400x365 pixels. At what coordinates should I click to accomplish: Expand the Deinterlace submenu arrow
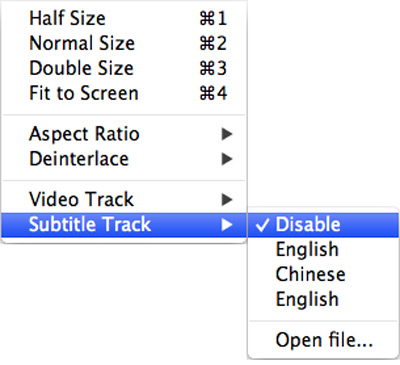(227, 159)
